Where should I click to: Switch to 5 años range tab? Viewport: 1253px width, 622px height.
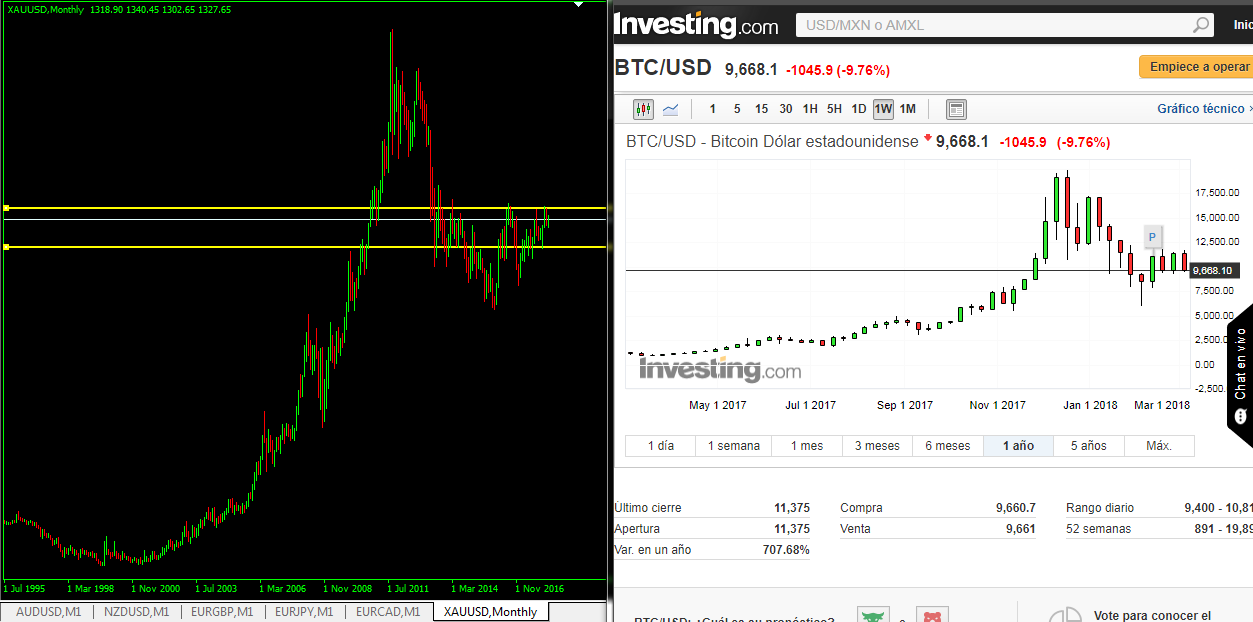[1089, 446]
